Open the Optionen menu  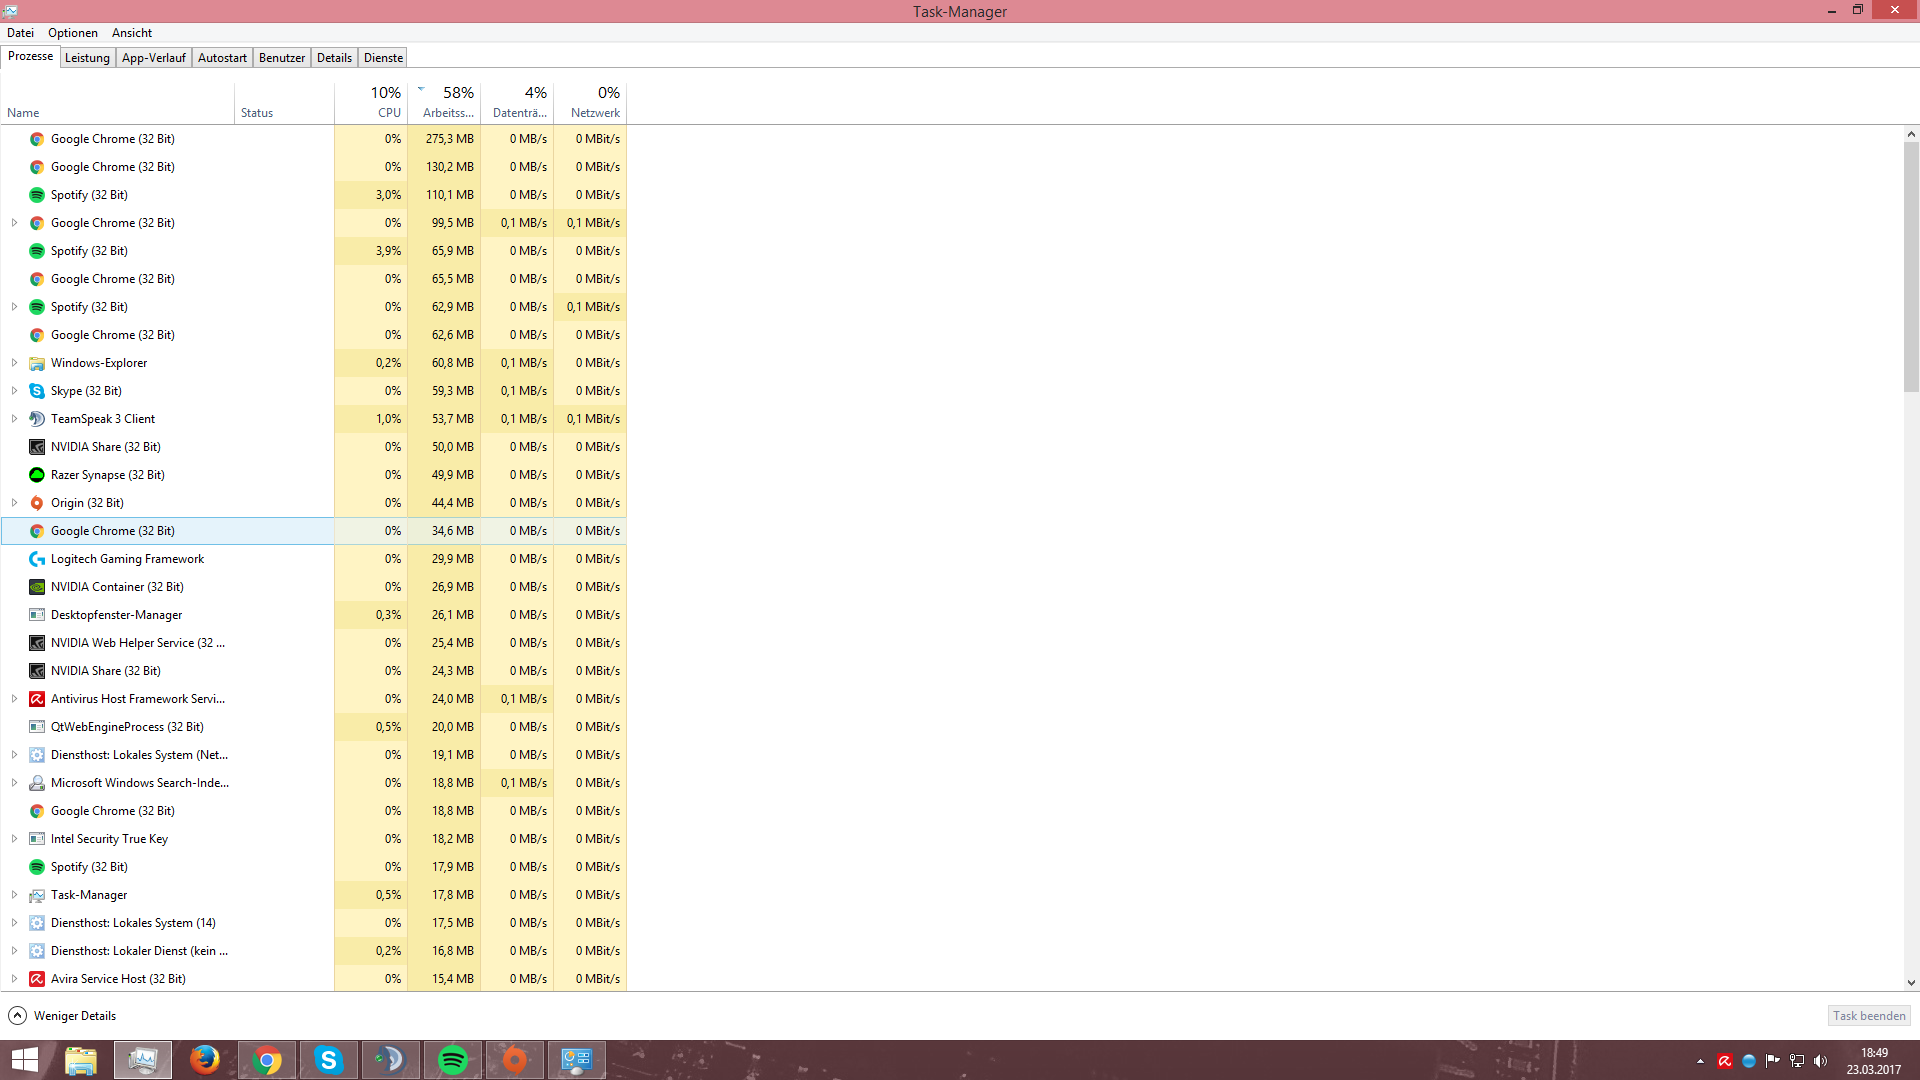(x=73, y=33)
